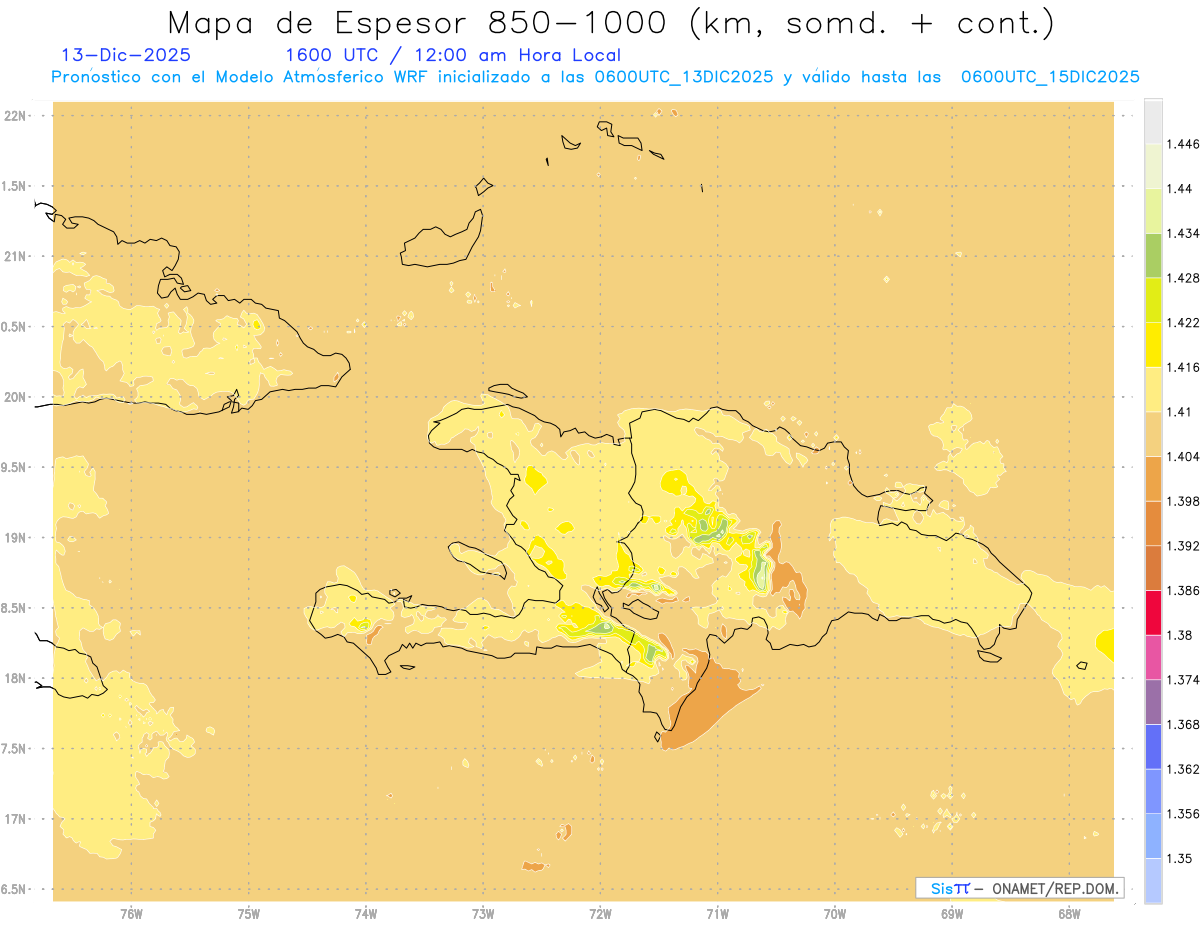Click the legend value label 1.35
Screen dimensions: 1200x927
tap(1178, 858)
